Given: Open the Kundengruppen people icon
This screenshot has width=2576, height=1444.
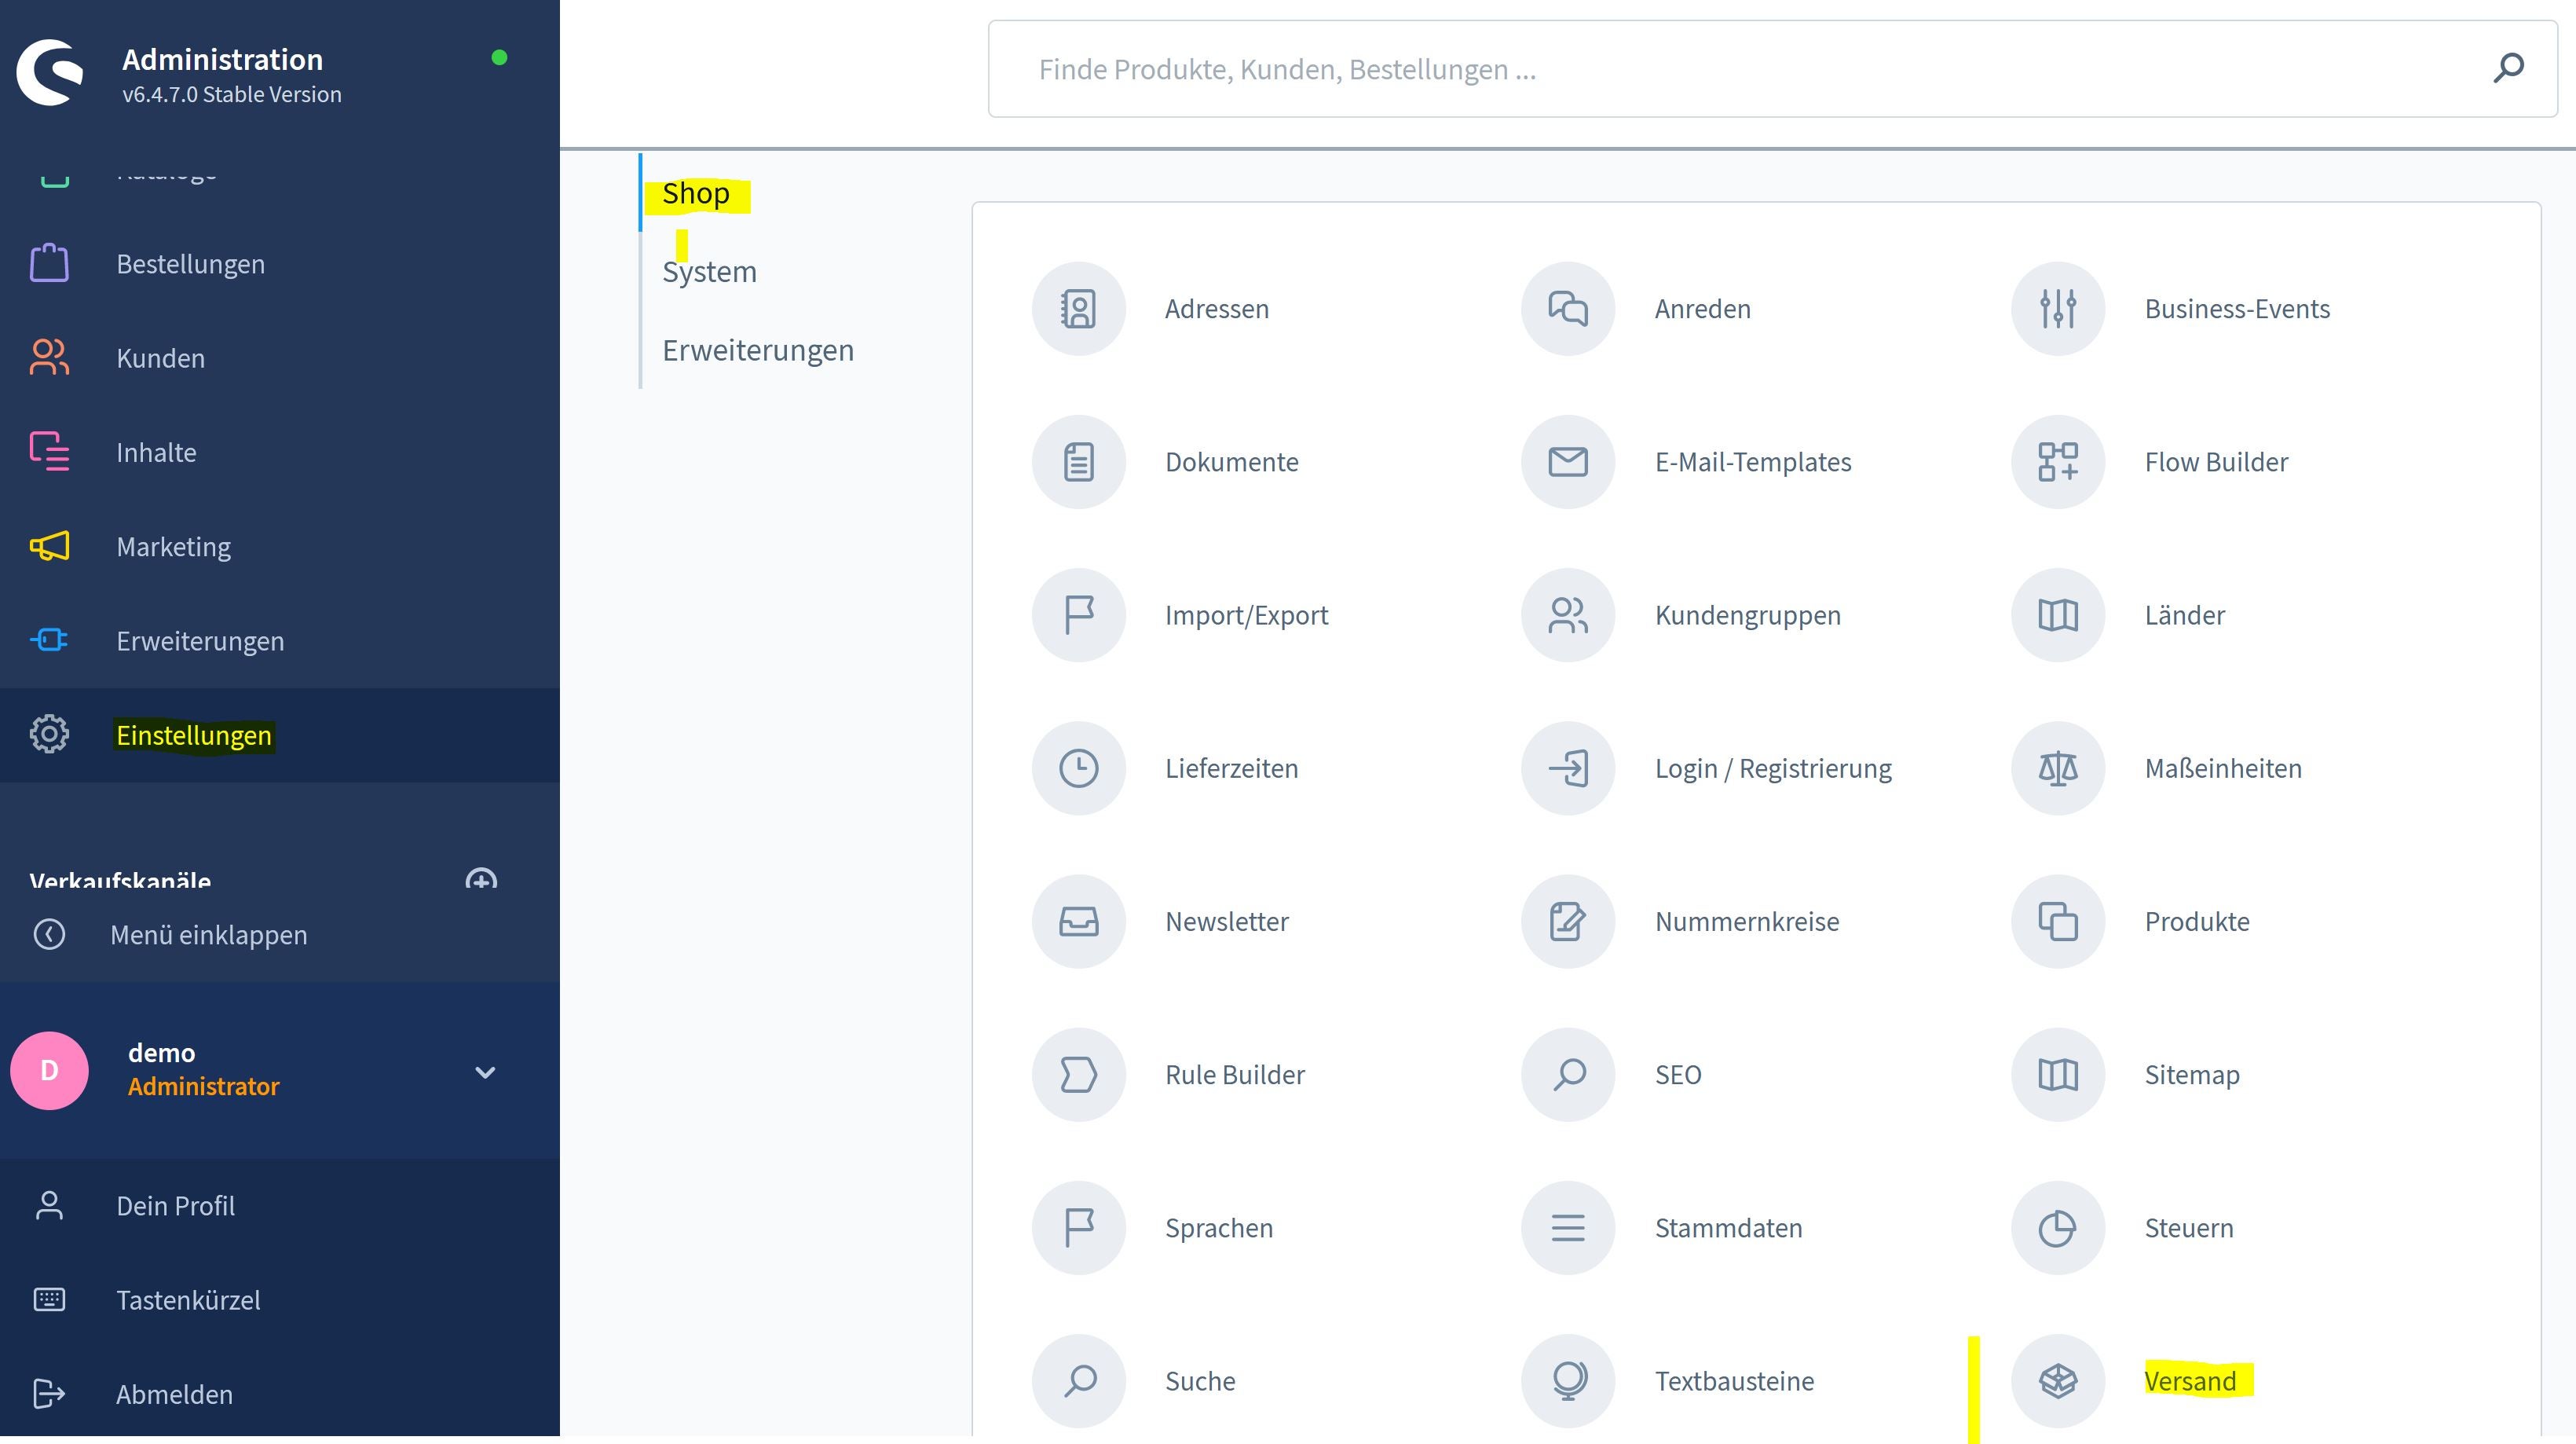Looking at the screenshot, I should (x=1567, y=614).
